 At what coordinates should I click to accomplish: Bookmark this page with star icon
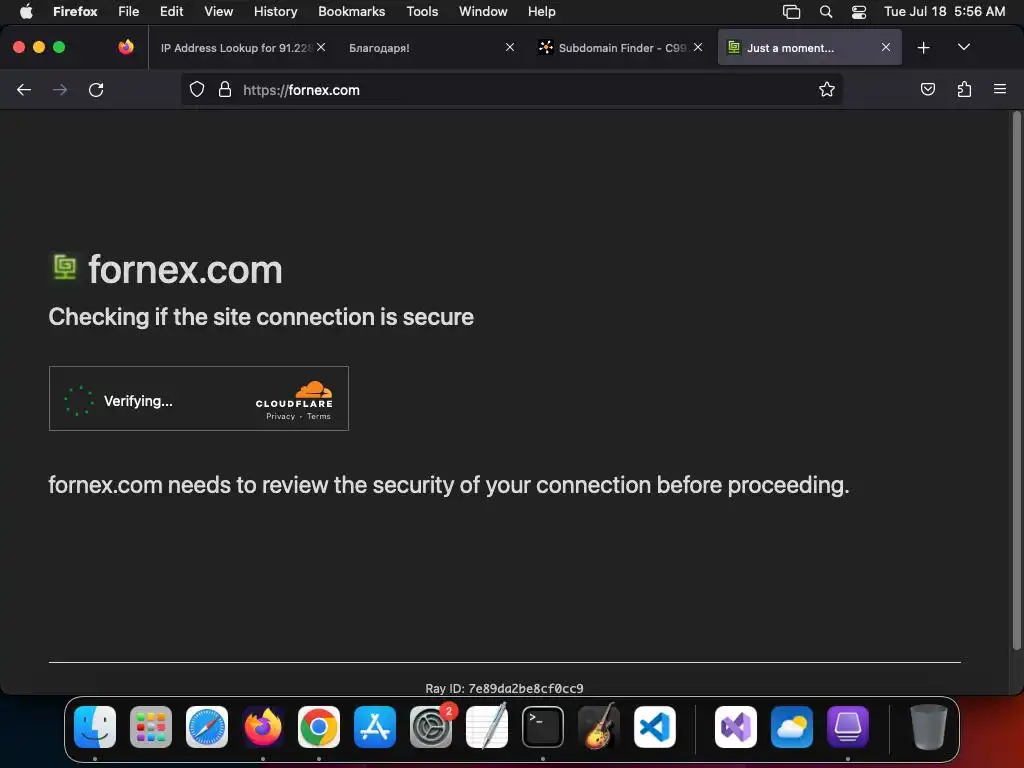pos(827,89)
